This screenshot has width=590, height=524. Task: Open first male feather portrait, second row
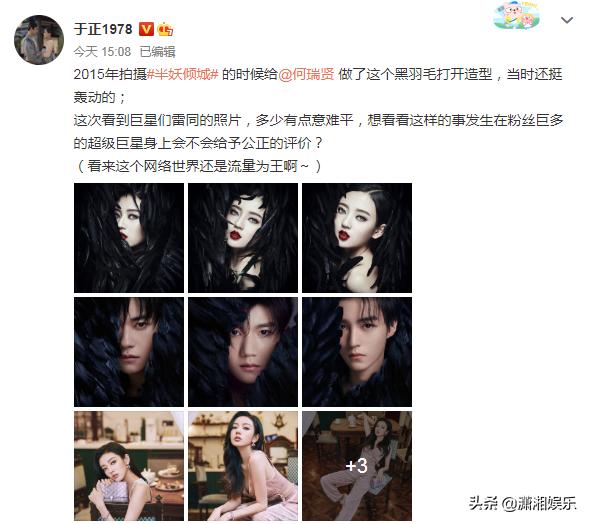(129, 352)
